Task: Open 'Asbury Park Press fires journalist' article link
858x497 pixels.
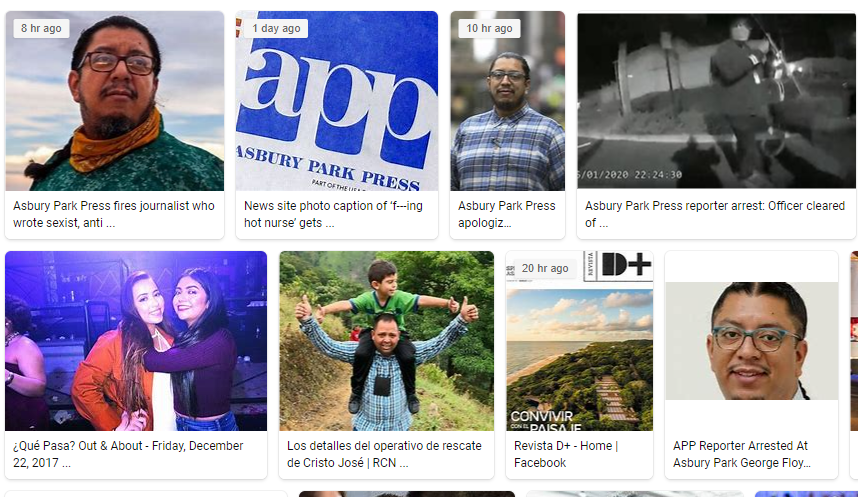Action: tap(114, 214)
